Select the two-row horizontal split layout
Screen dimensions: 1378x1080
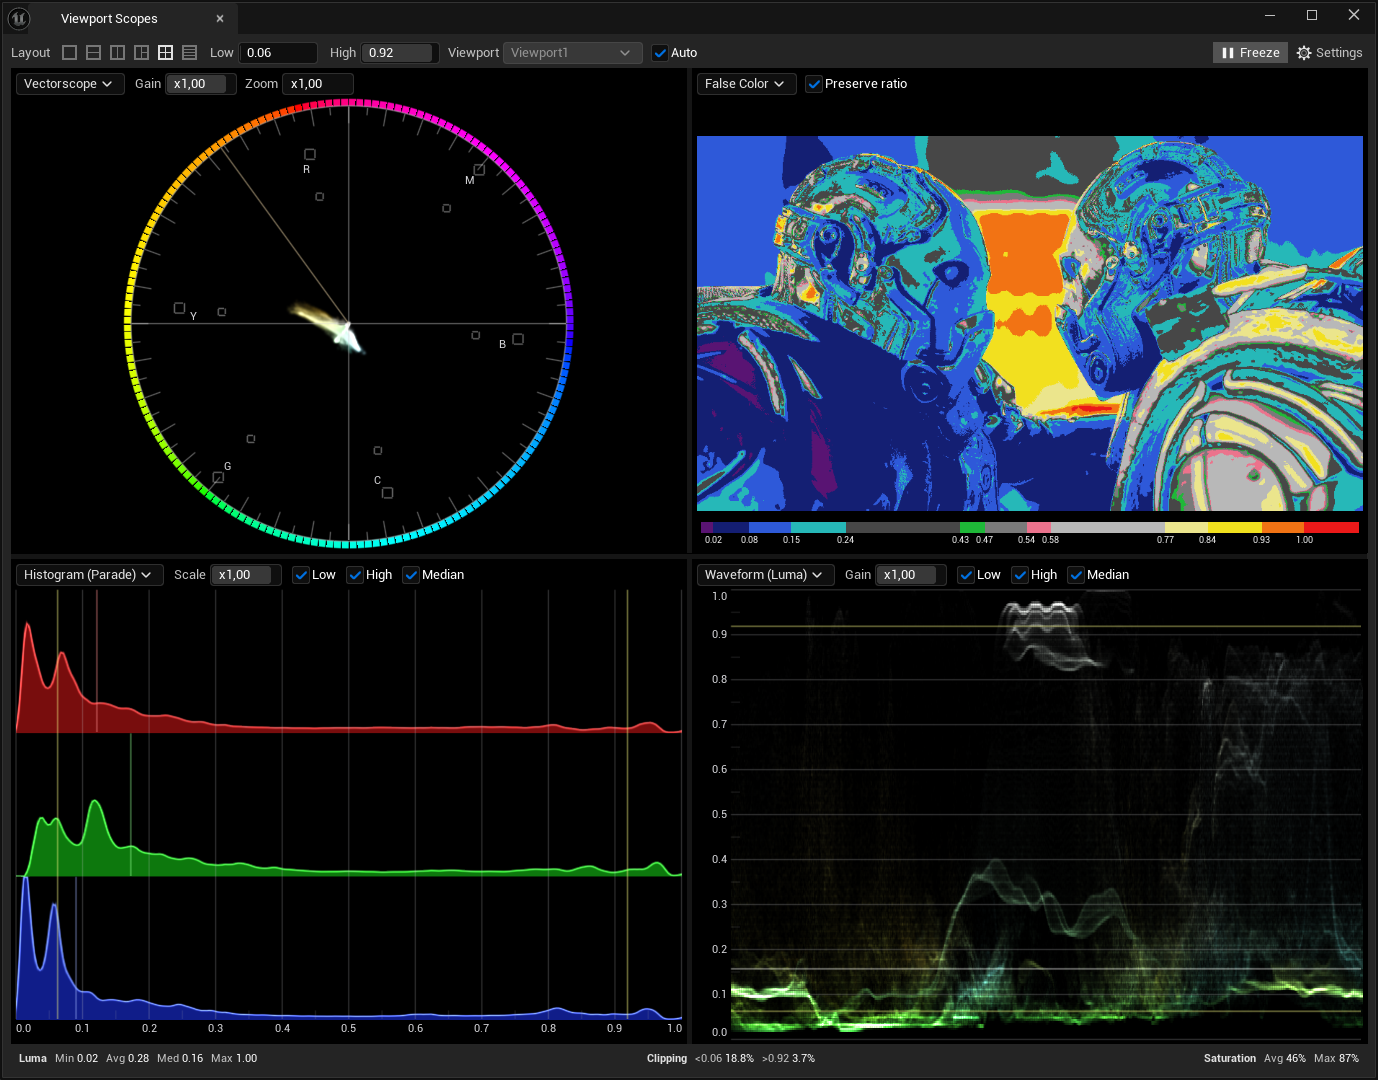click(x=93, y=53)
